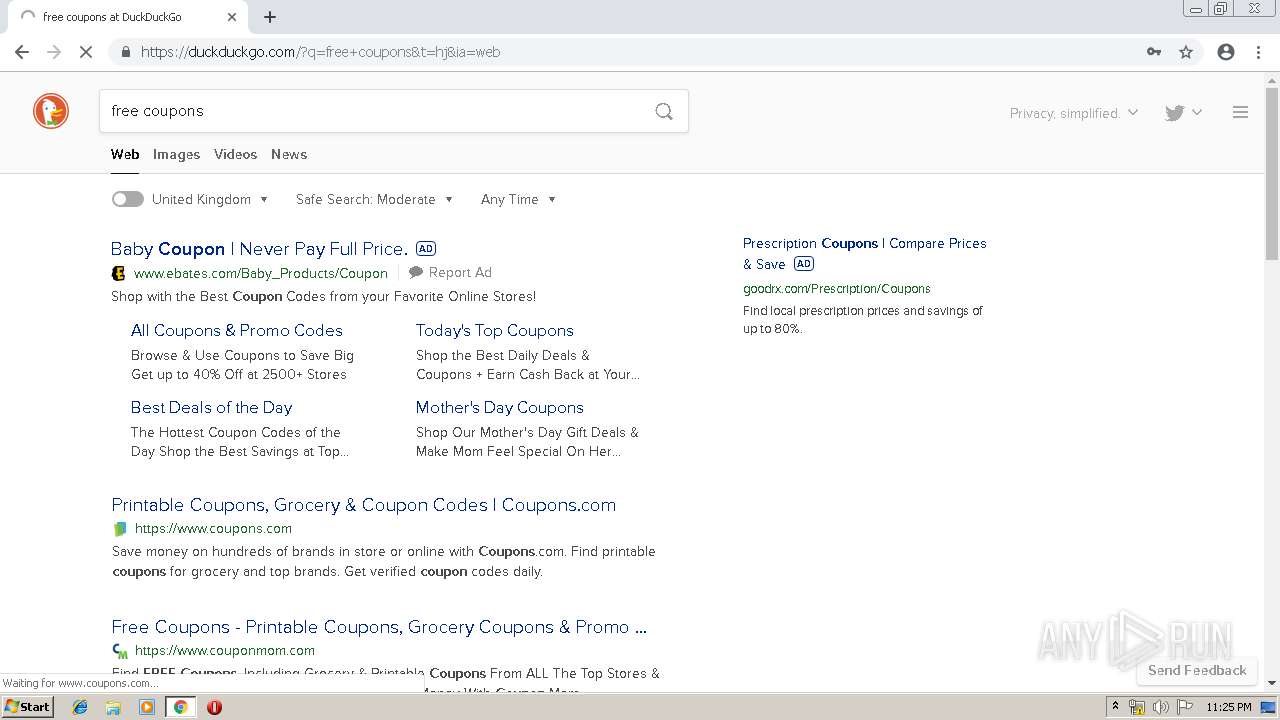
Task: Select the Web results tab
Action: click(x=125, y=154)
